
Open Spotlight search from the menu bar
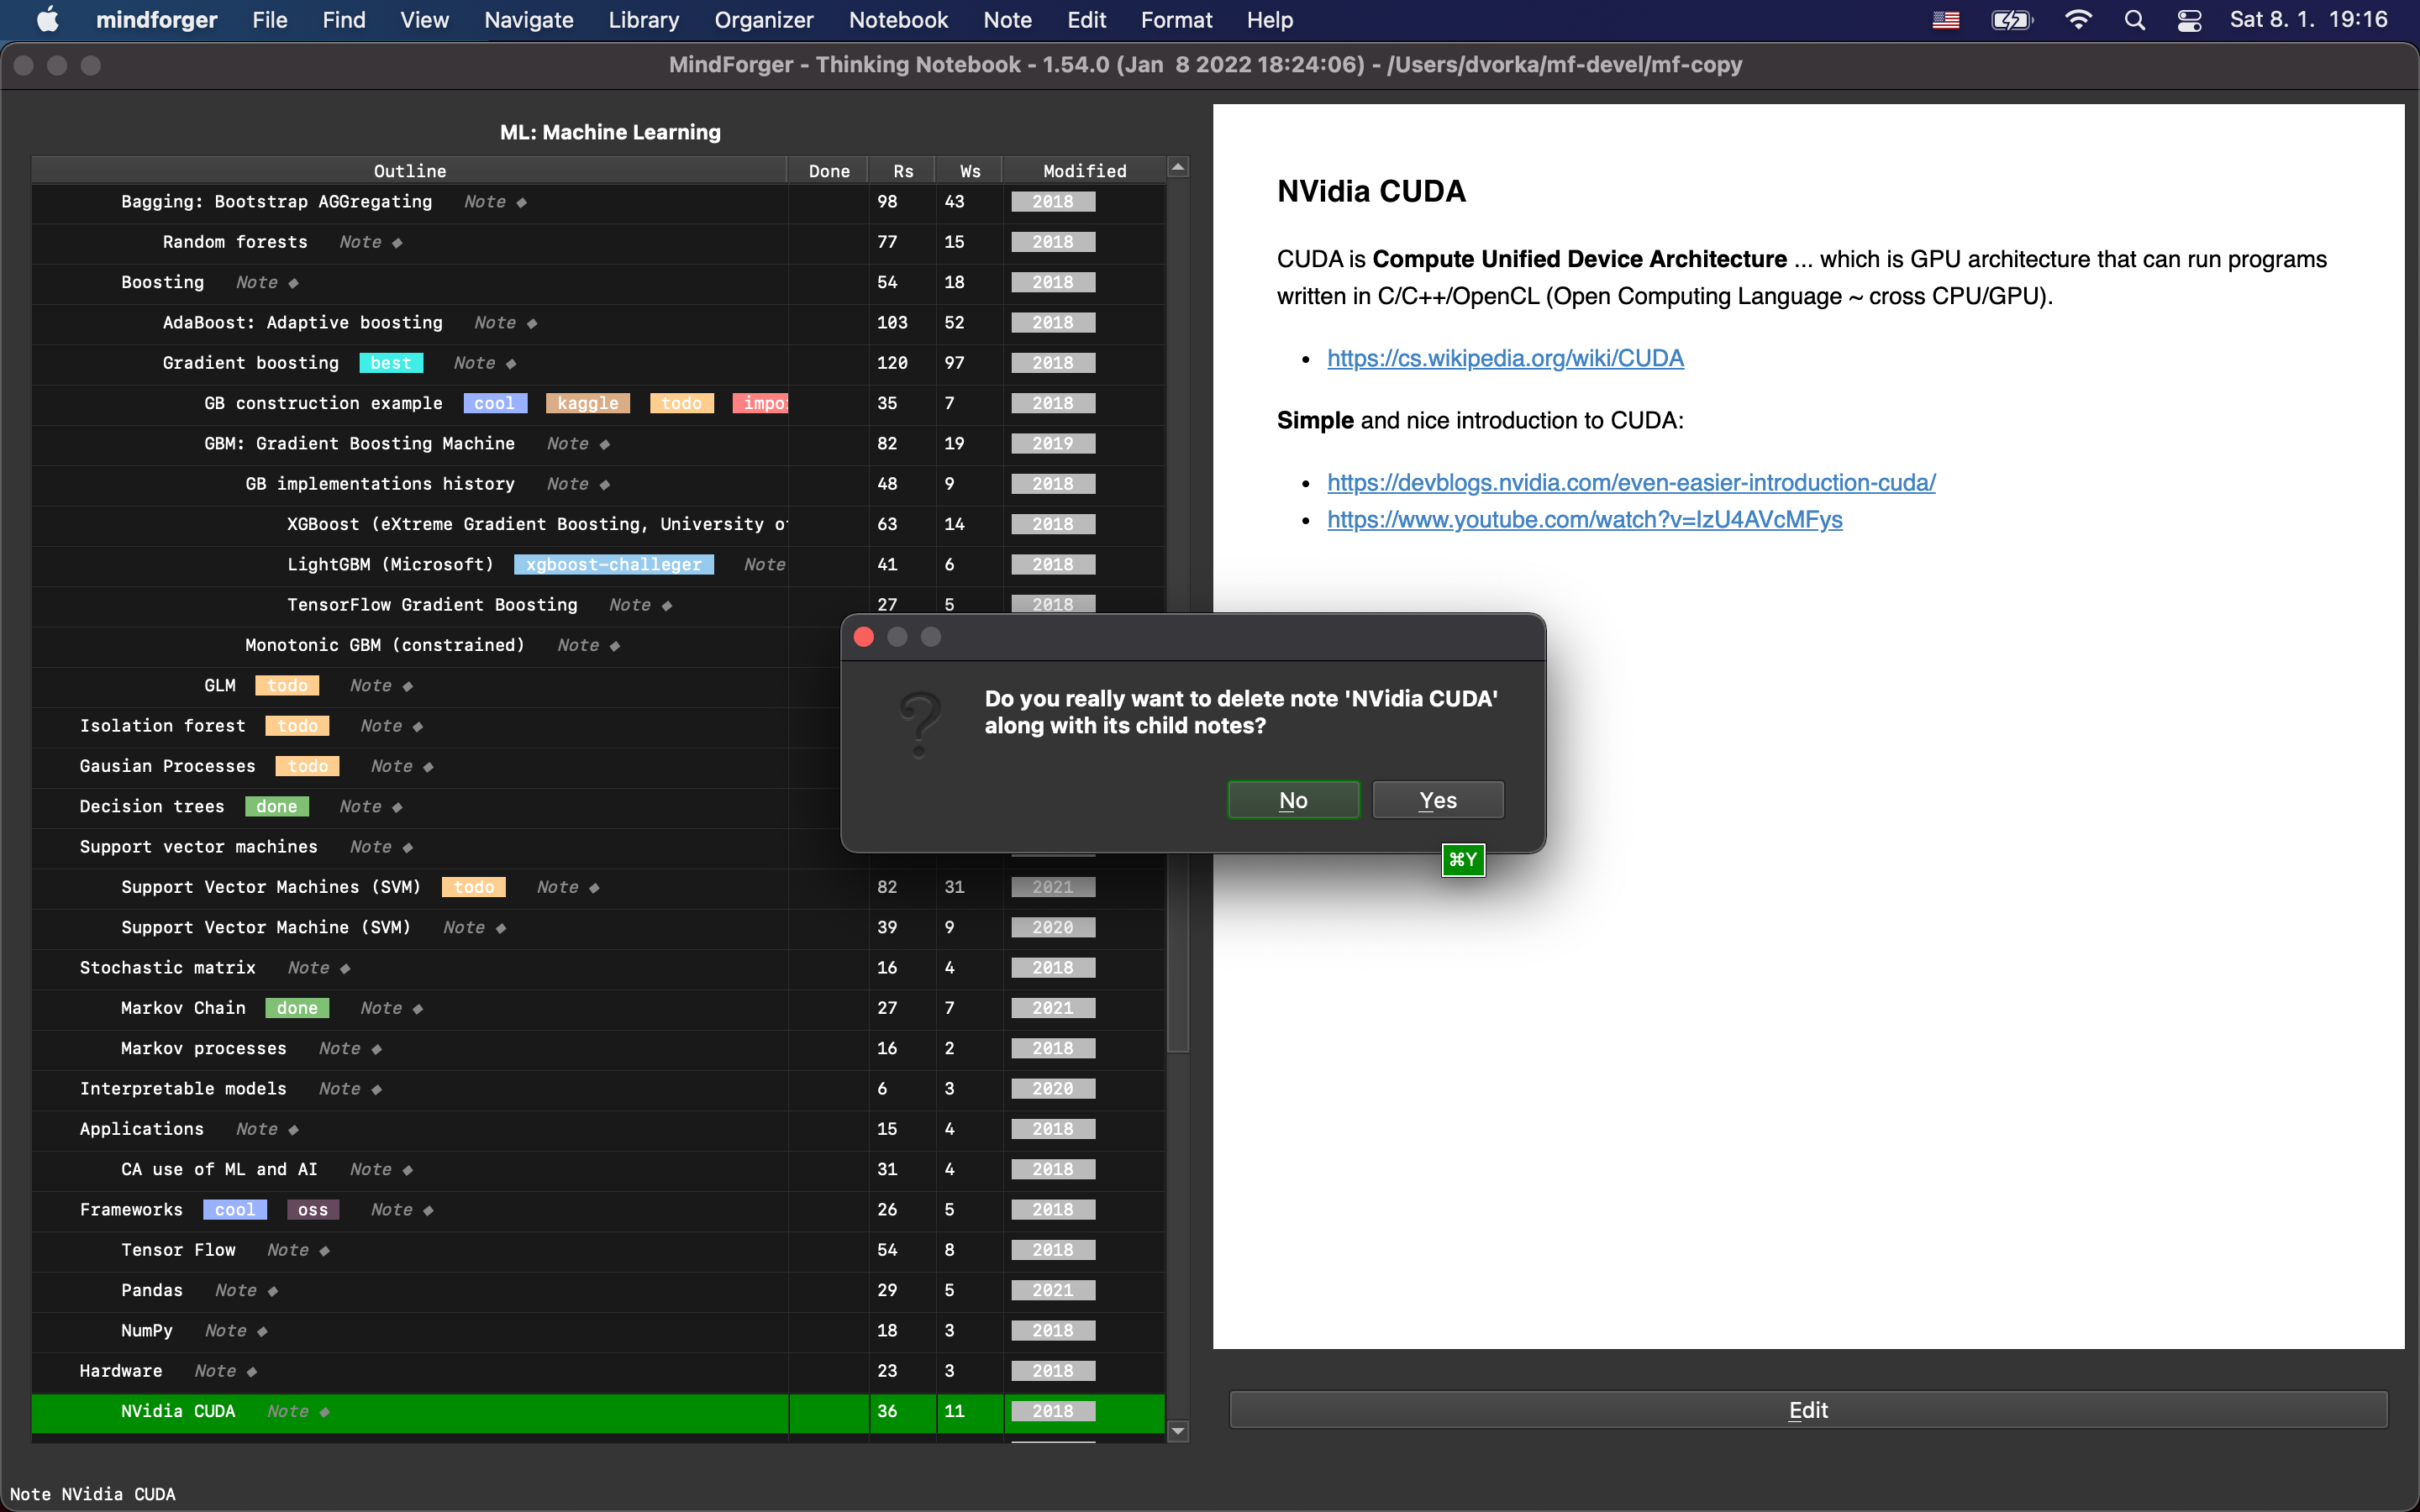(x=2135, y=19)
